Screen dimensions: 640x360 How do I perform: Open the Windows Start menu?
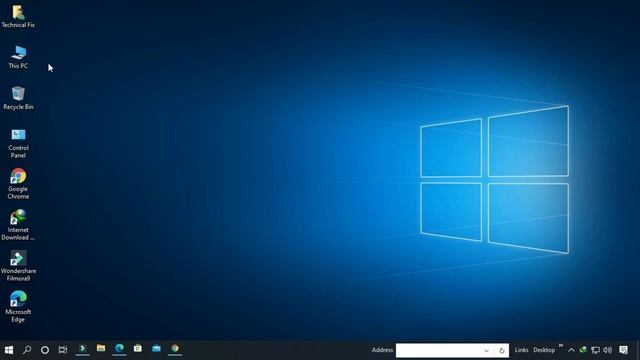click(x=9, y=350)
